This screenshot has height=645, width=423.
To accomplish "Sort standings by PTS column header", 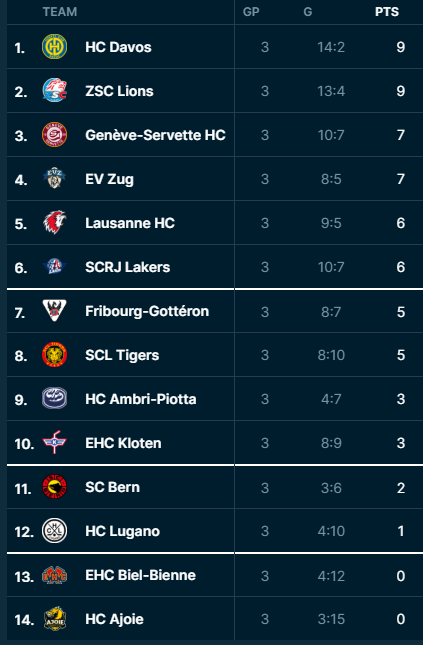I will [387, 12].
